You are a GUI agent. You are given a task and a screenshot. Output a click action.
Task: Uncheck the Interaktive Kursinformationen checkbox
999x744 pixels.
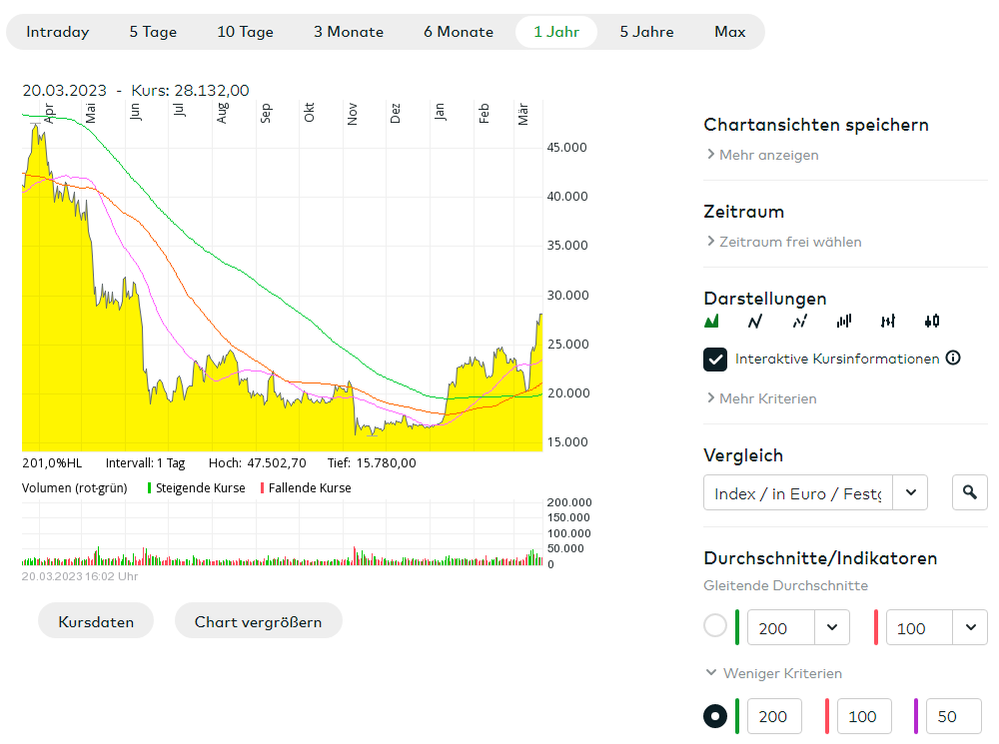pyautogui.click(x=715, y=359)
